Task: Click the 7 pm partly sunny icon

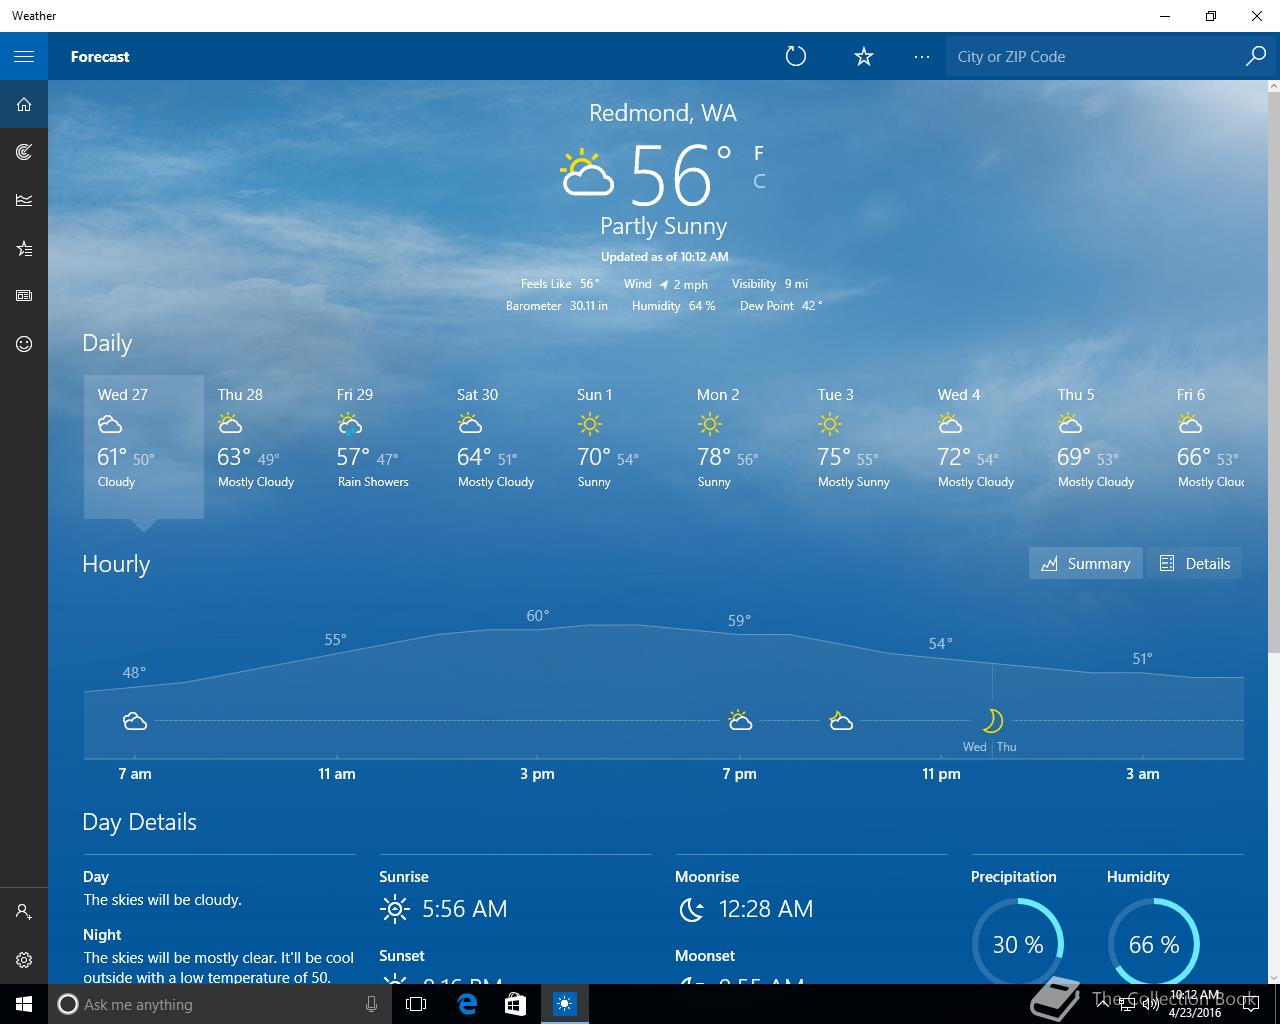Action: [x=740, y=720]
